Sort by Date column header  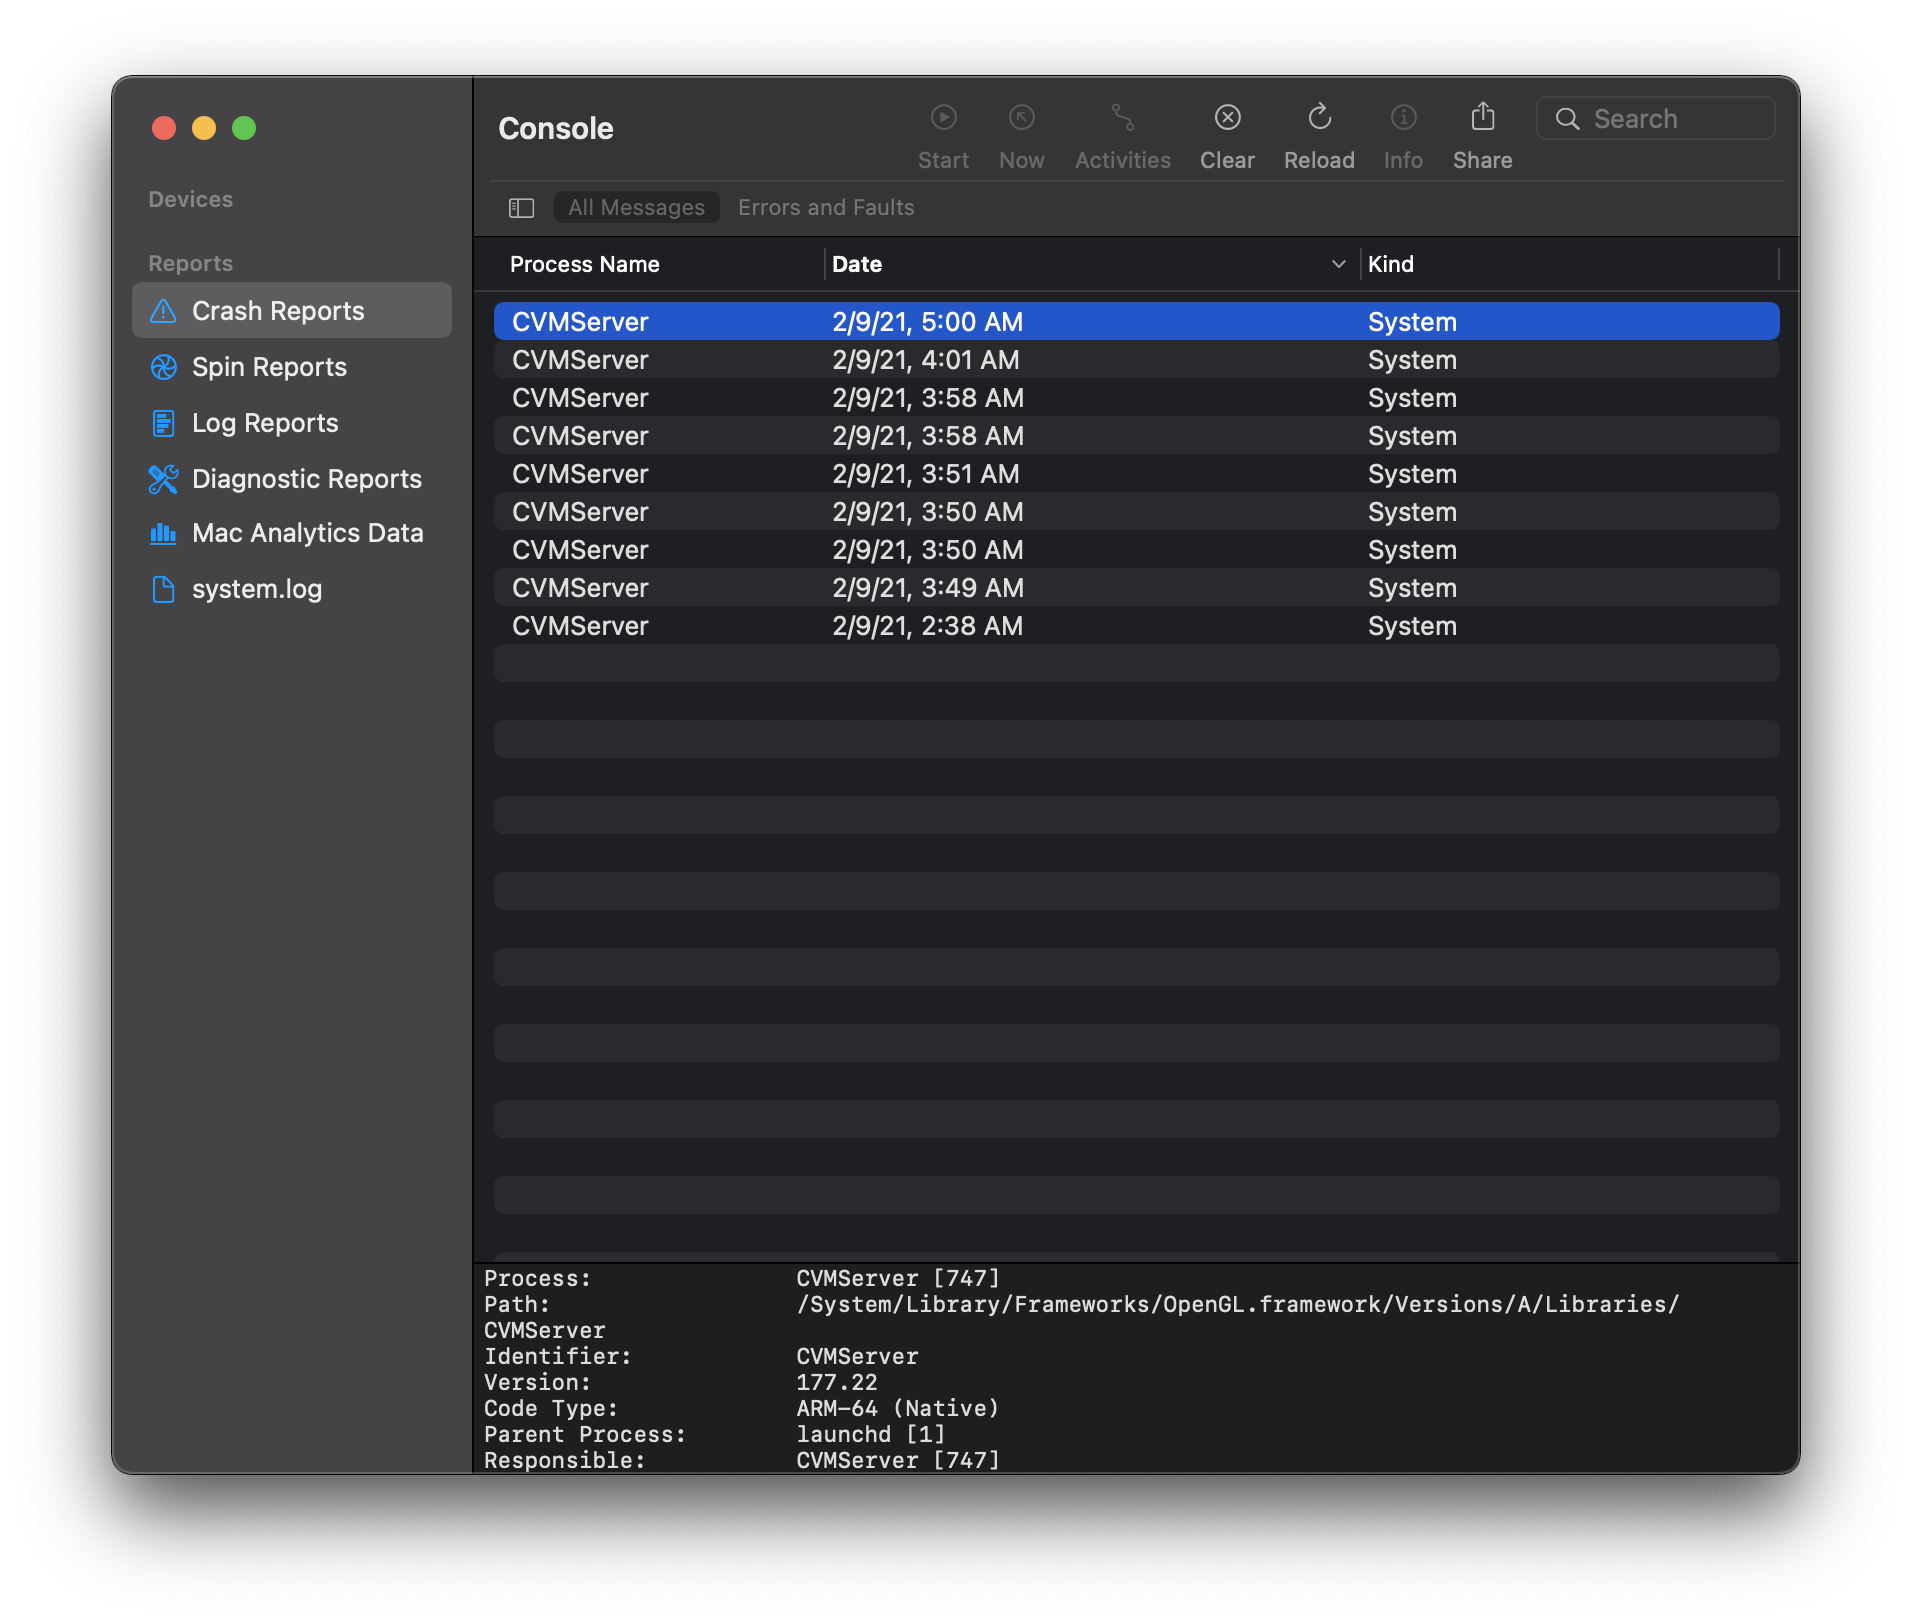click(857, 265)
